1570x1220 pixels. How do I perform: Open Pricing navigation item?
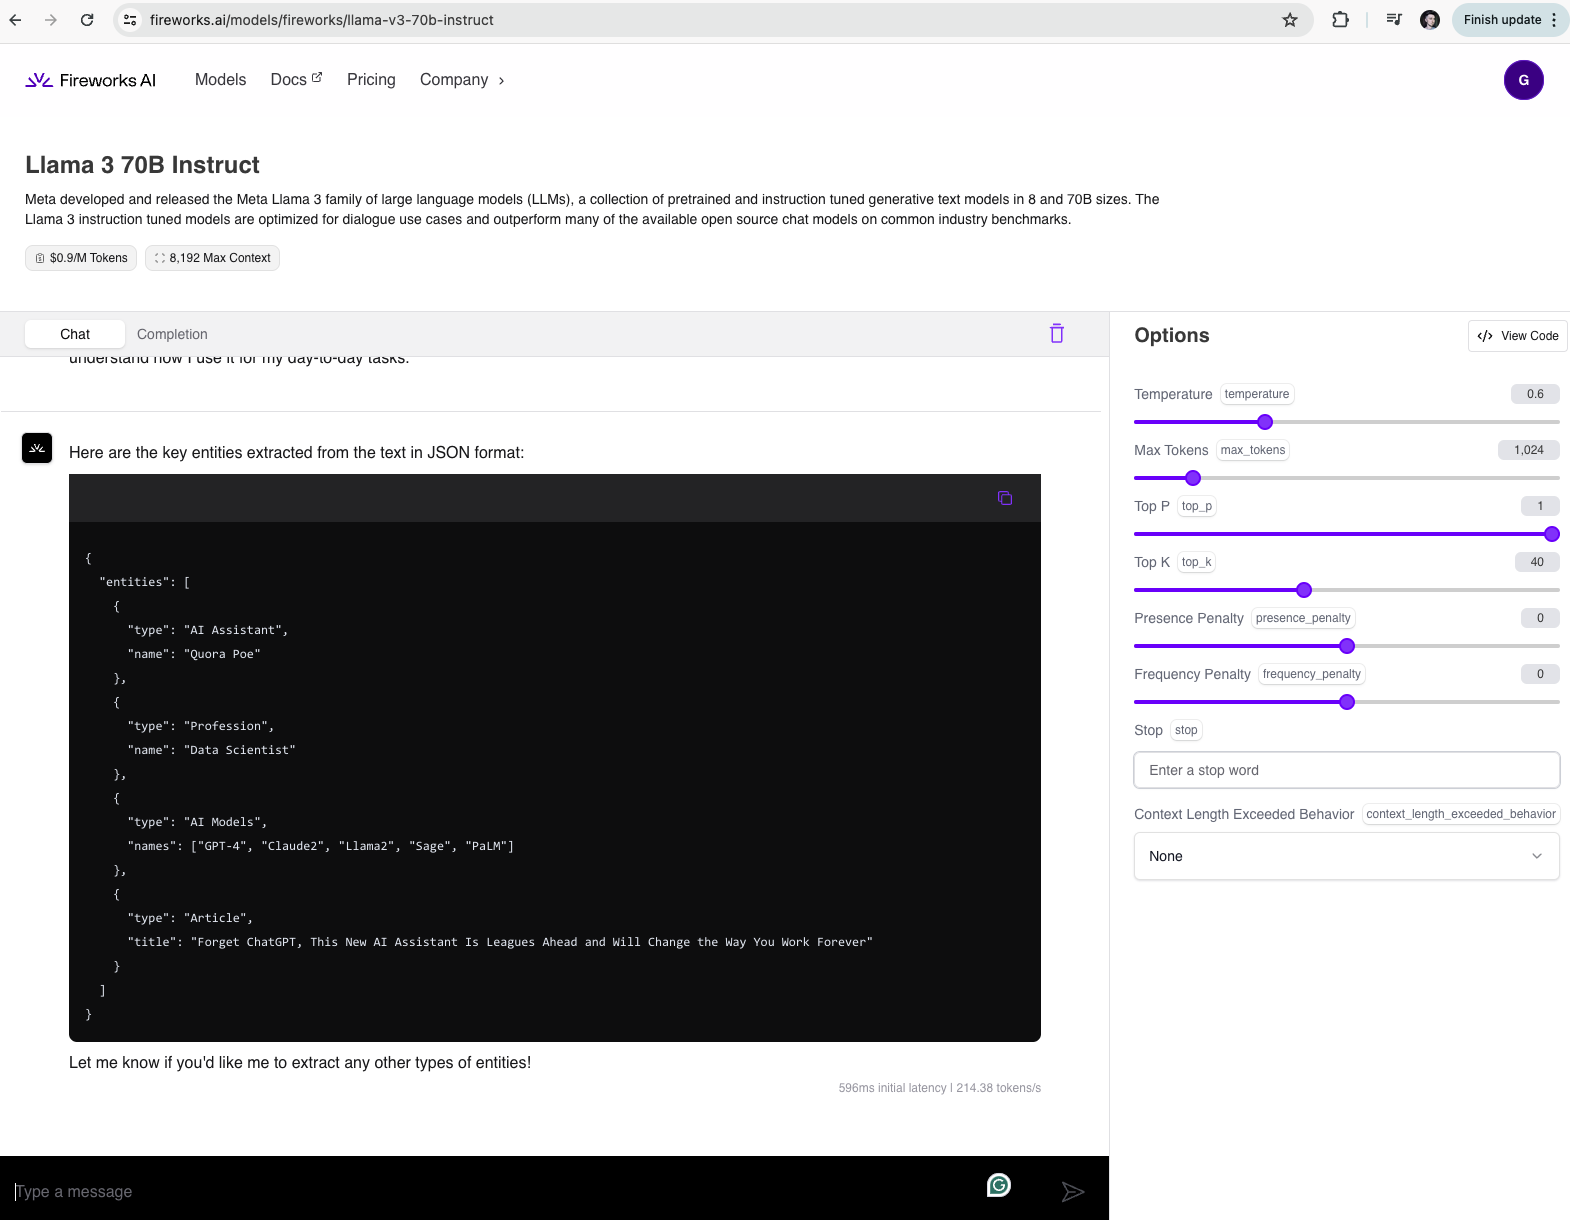(x=371, y=80)
